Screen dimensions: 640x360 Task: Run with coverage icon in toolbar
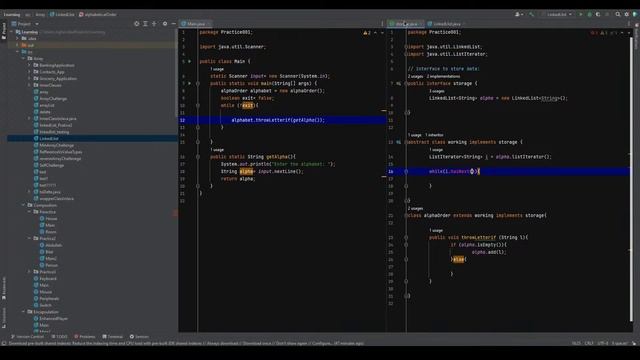[598, 14]
